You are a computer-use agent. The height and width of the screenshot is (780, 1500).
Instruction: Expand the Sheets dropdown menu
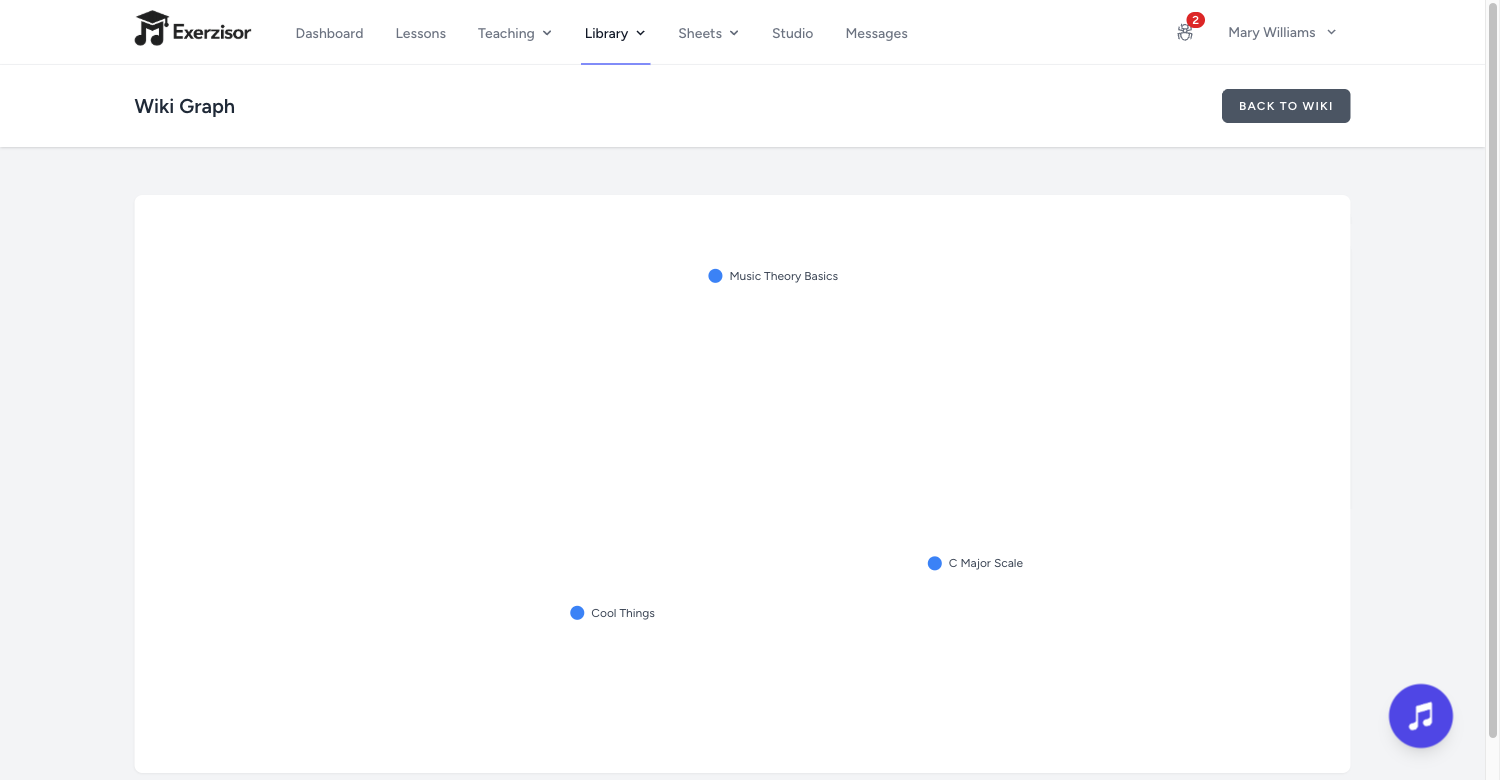[708, 33]
